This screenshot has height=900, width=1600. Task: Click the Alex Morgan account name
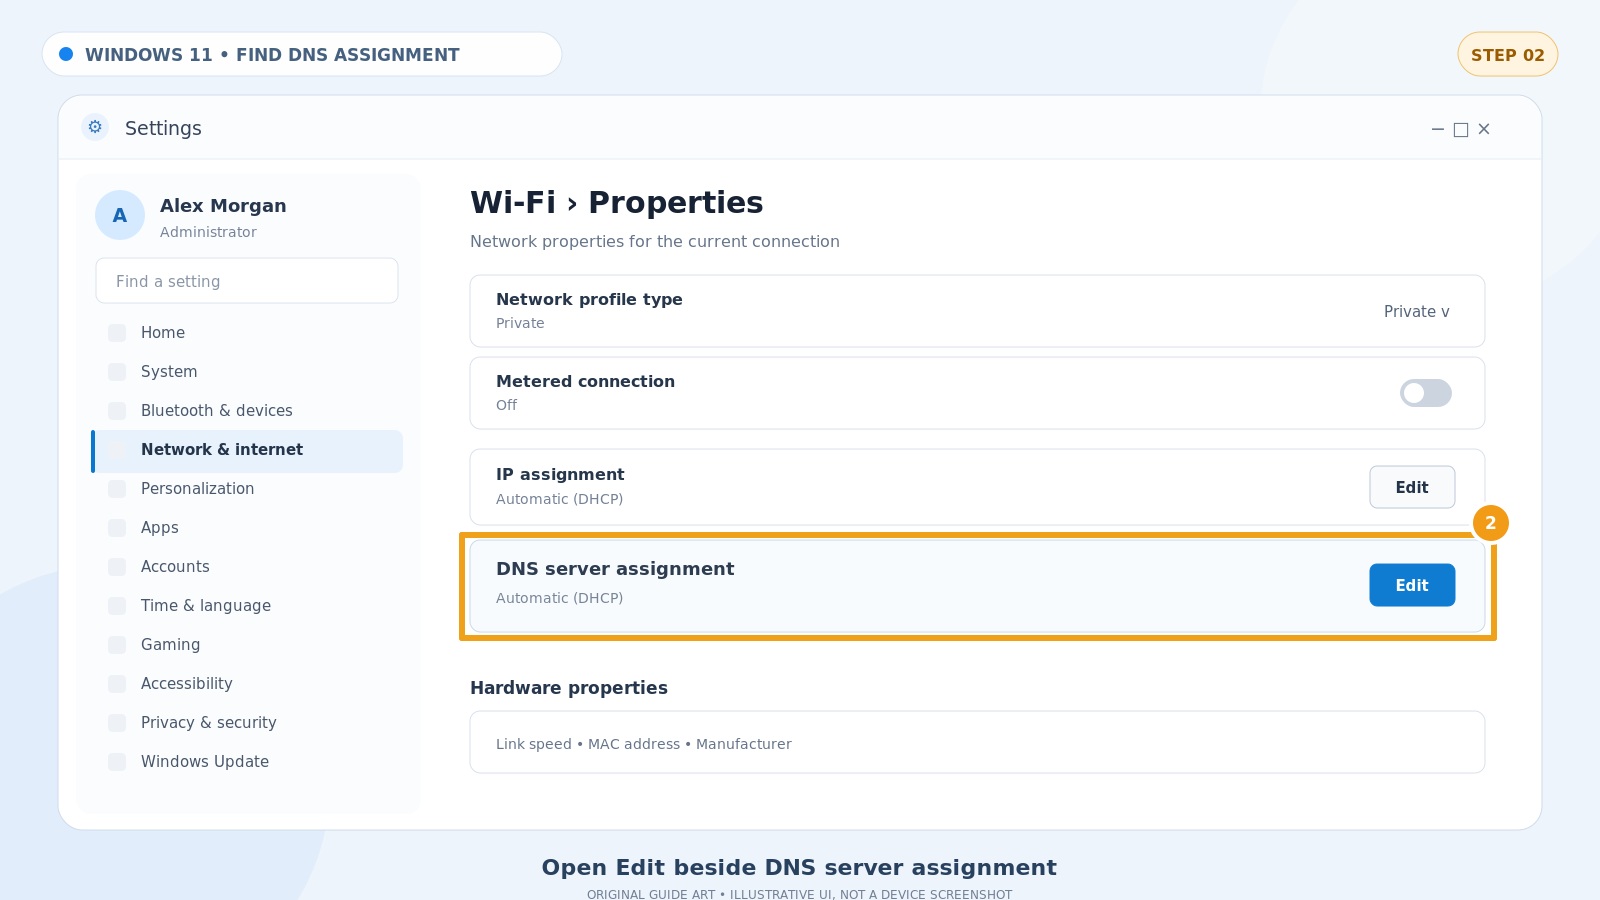tap(223, 206)
